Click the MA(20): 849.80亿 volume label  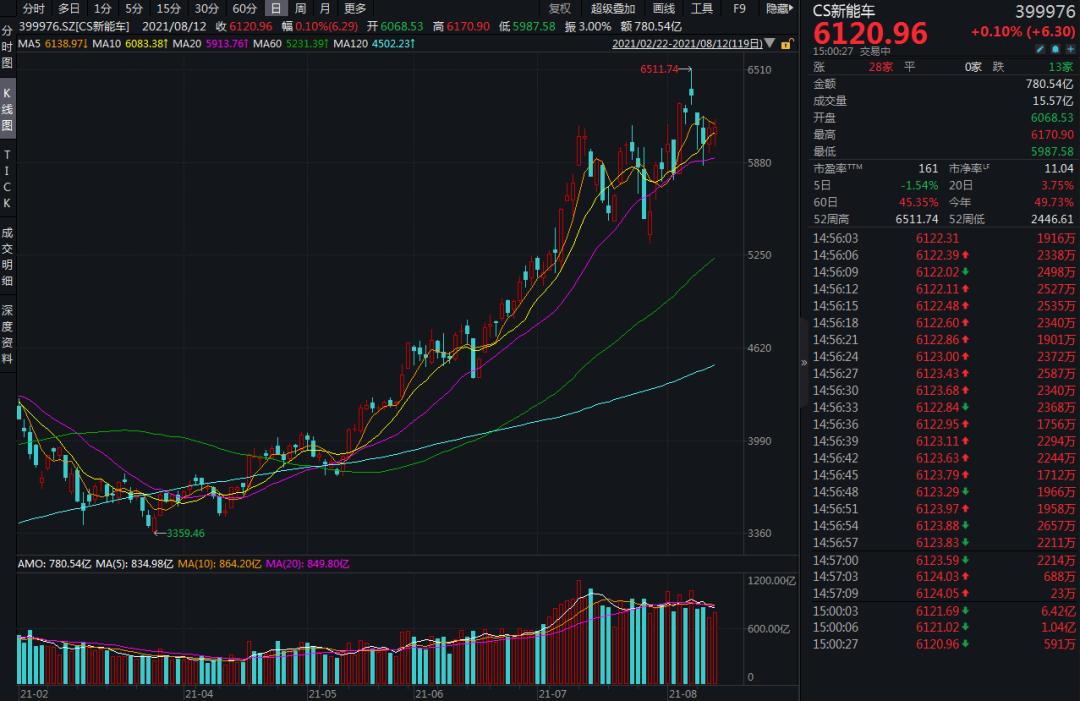coord(307,564)
